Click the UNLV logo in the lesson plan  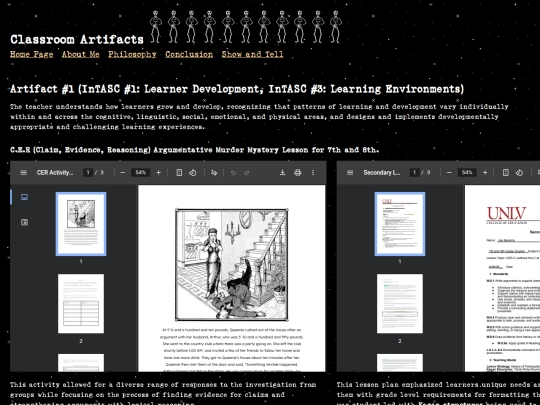pos(507,215)
